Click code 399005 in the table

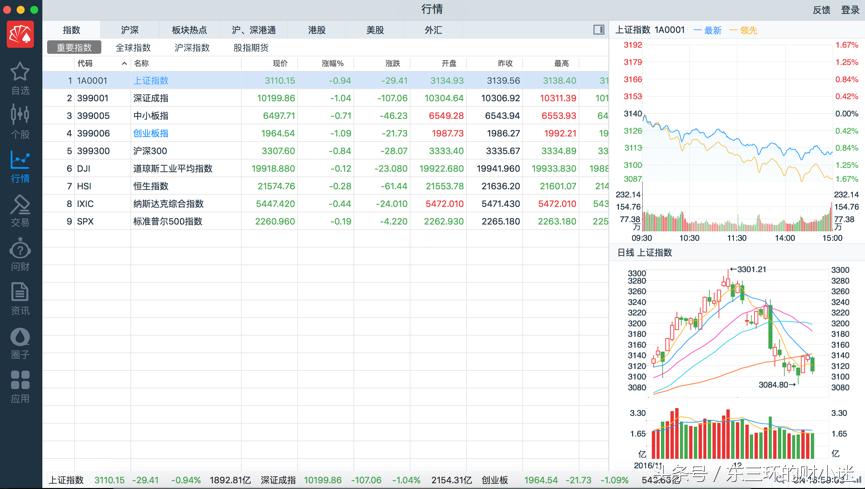coord(93,116)
